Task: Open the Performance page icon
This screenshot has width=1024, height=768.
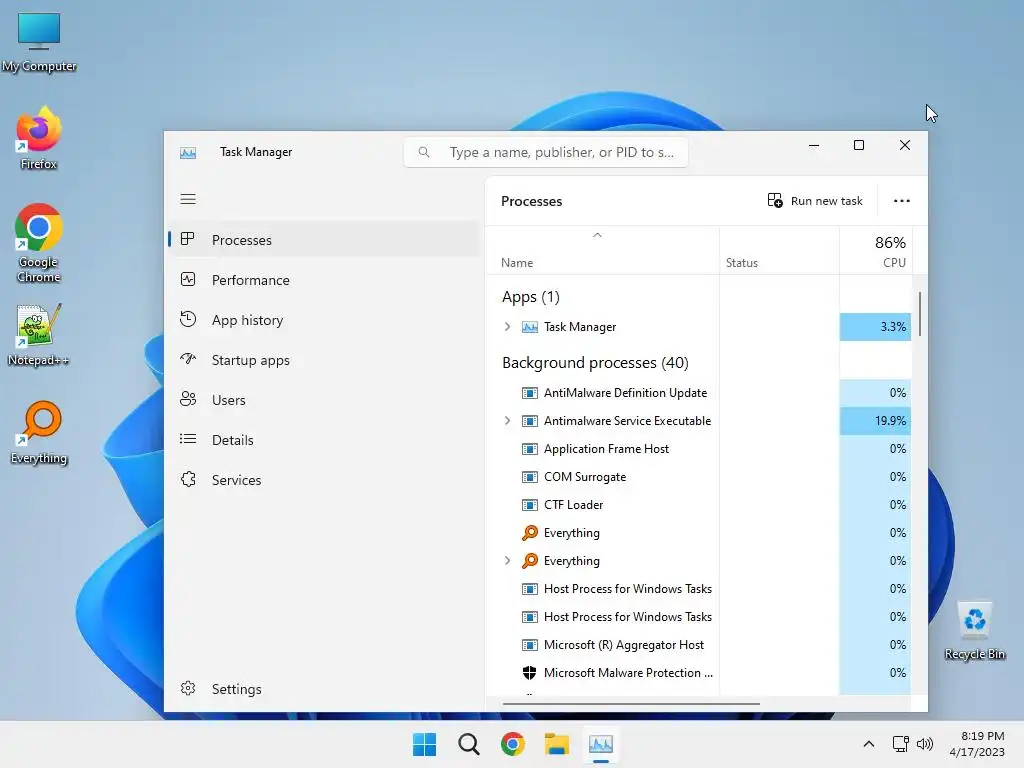Action: coord(187,280)
